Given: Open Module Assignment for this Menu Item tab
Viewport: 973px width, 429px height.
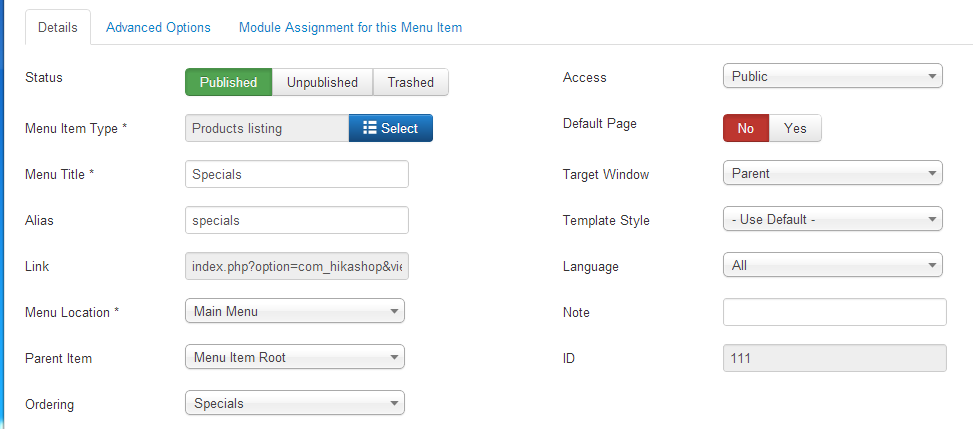Looking at the screenshot, I should [x=351, y=27].
